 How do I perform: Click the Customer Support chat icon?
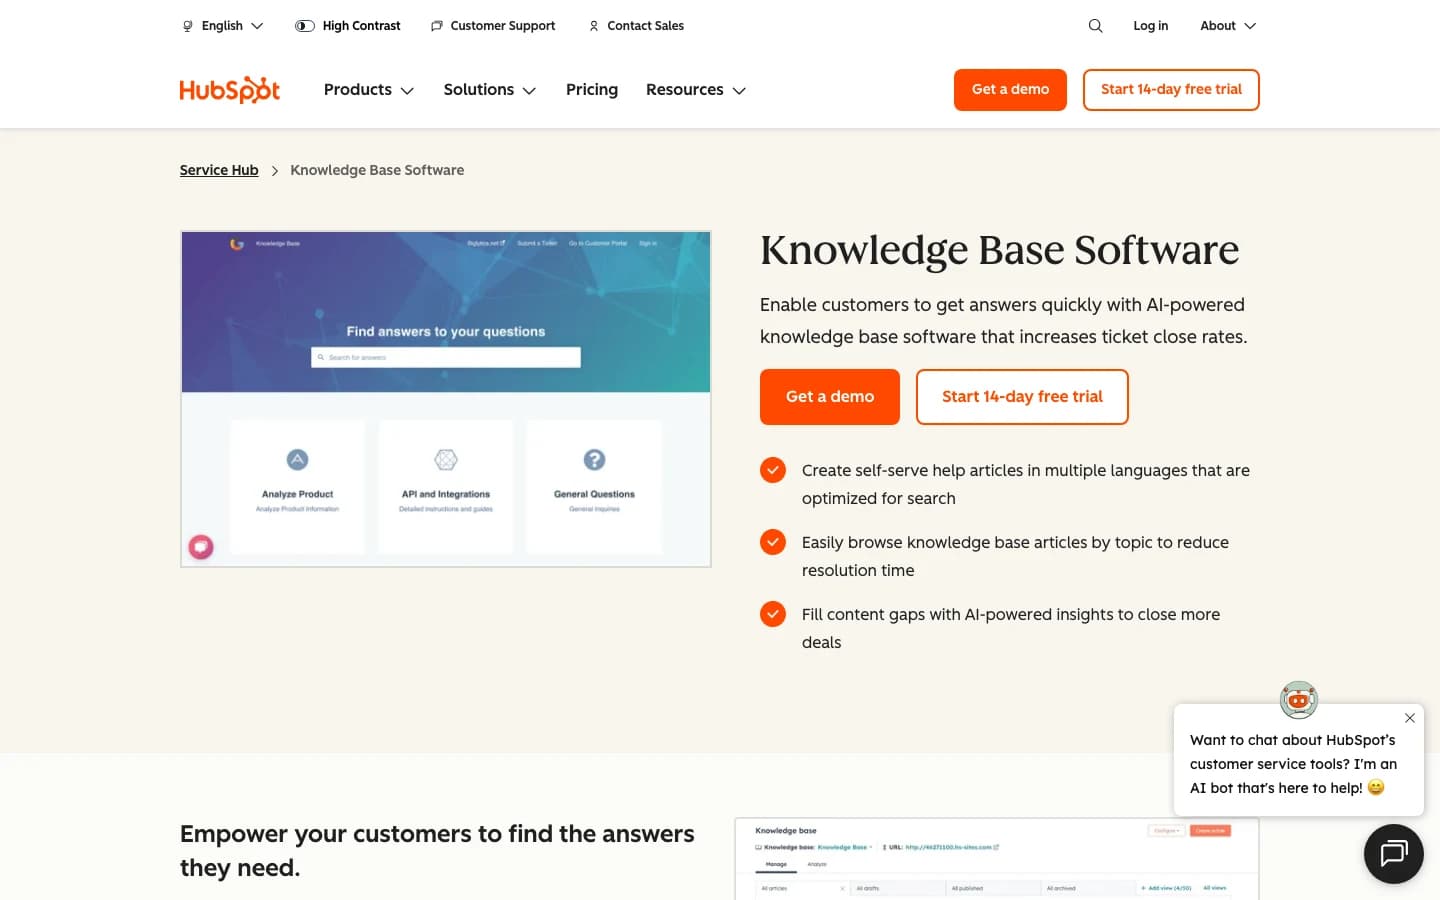[x=436, y=26]
